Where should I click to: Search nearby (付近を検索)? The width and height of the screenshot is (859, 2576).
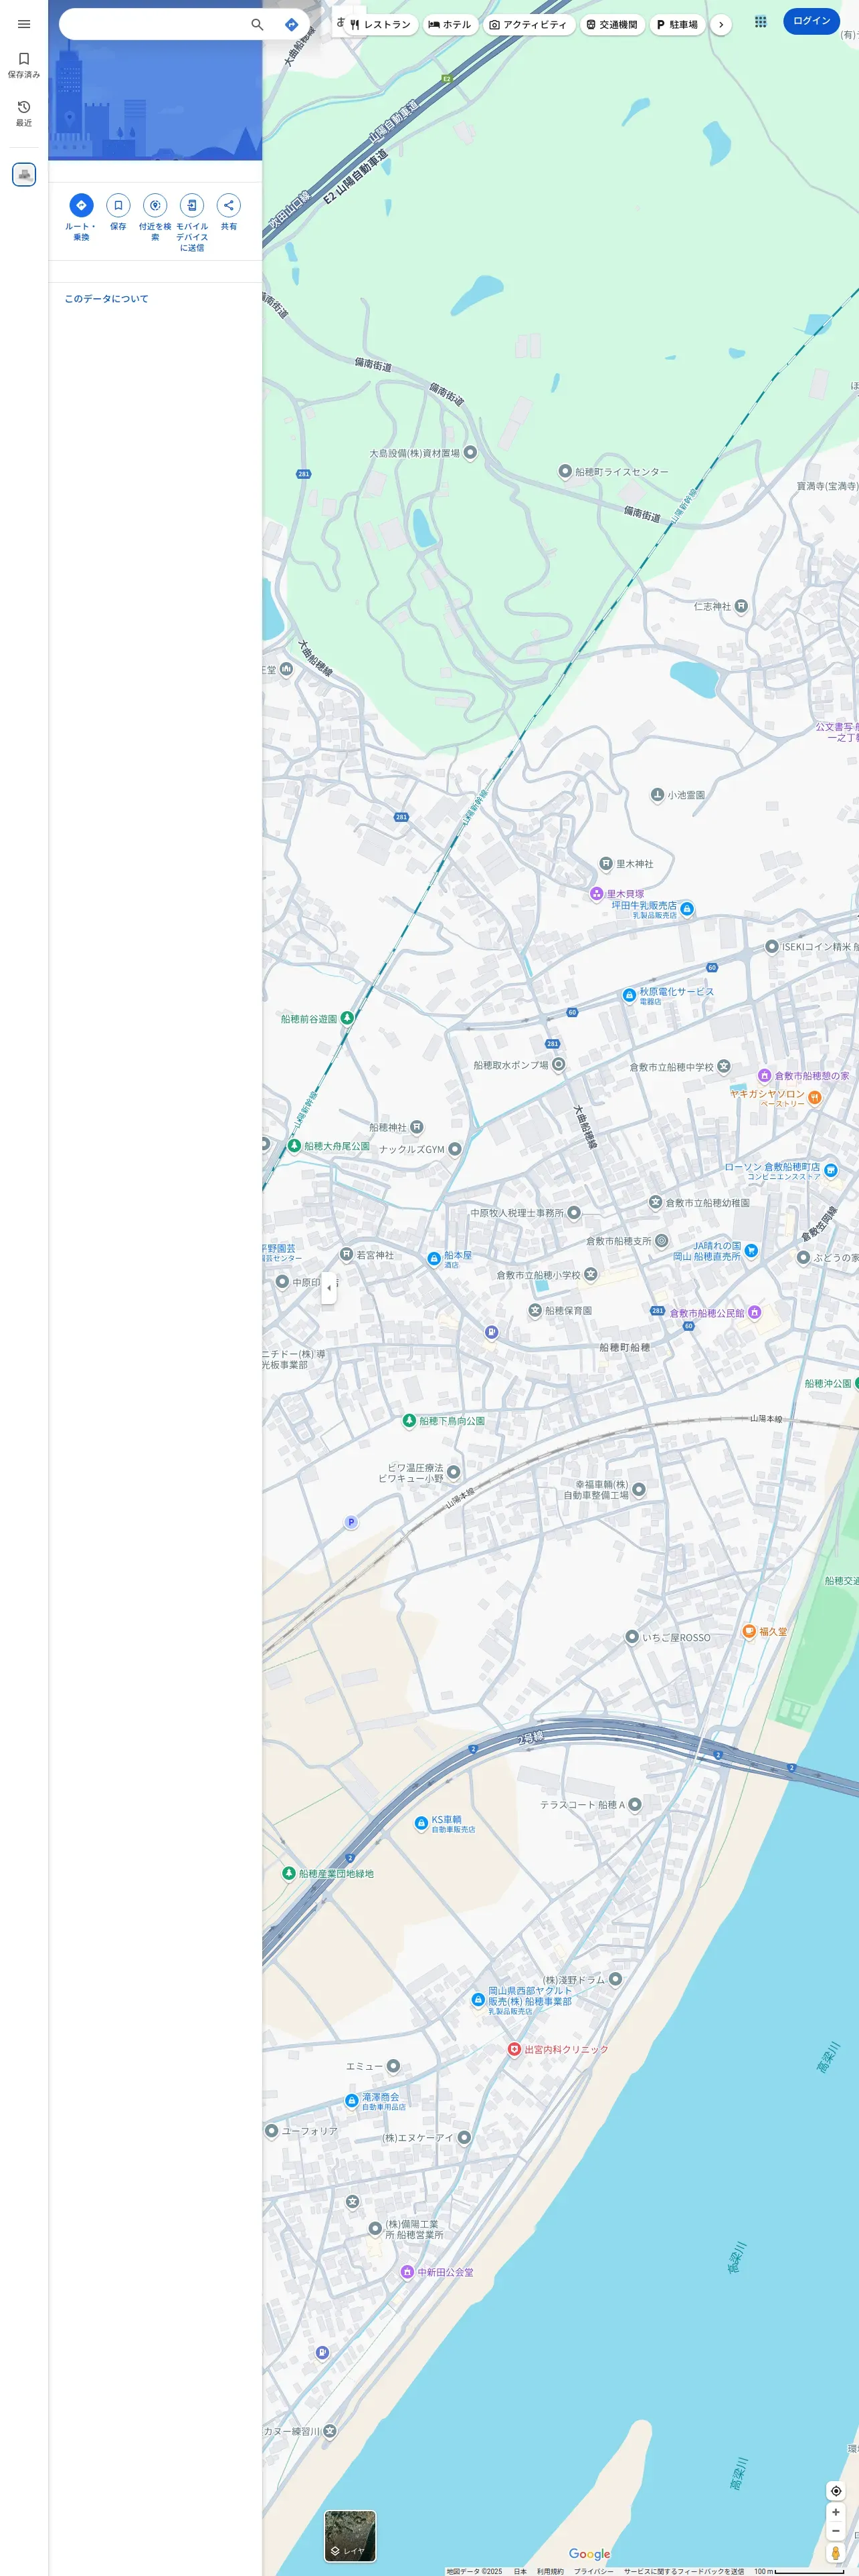coord(155,217)
